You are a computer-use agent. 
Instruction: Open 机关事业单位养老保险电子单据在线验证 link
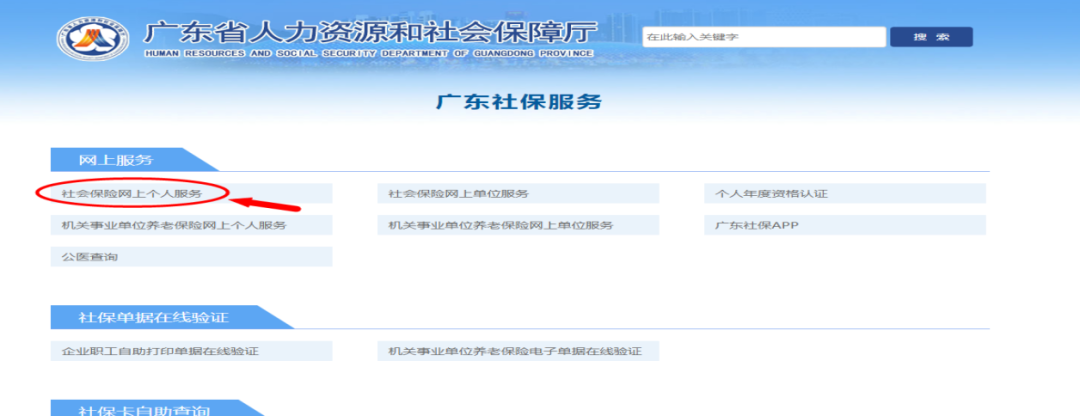515,351
